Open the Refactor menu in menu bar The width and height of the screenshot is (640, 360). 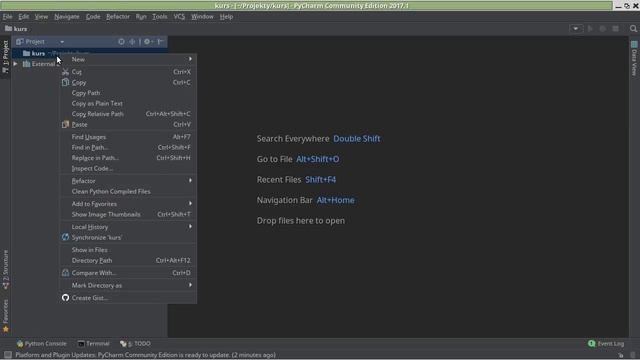tap(118, 17)
